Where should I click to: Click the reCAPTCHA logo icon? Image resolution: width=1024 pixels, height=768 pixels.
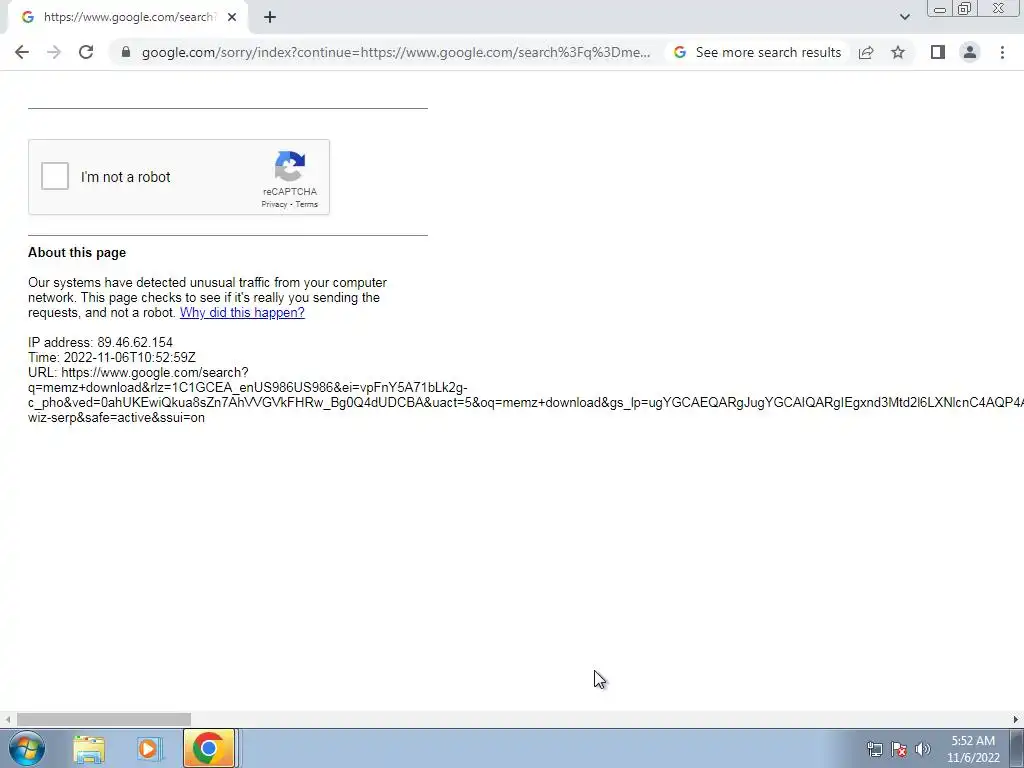pos(290,166)
